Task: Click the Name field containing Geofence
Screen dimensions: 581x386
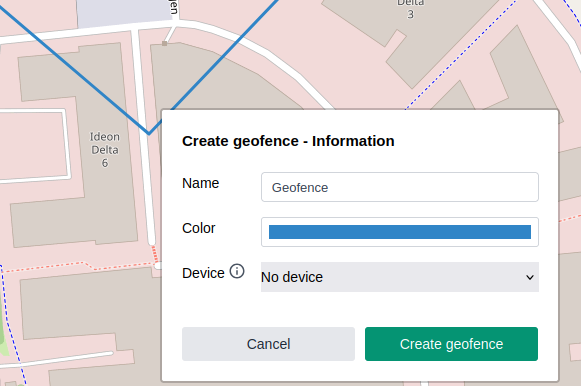Action: [400, 187]
